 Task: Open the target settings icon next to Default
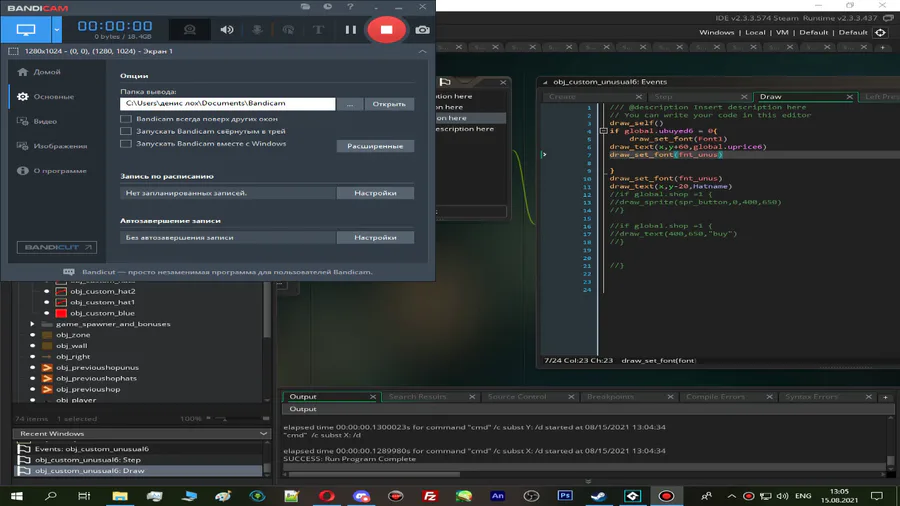click(x=880, y=33)
